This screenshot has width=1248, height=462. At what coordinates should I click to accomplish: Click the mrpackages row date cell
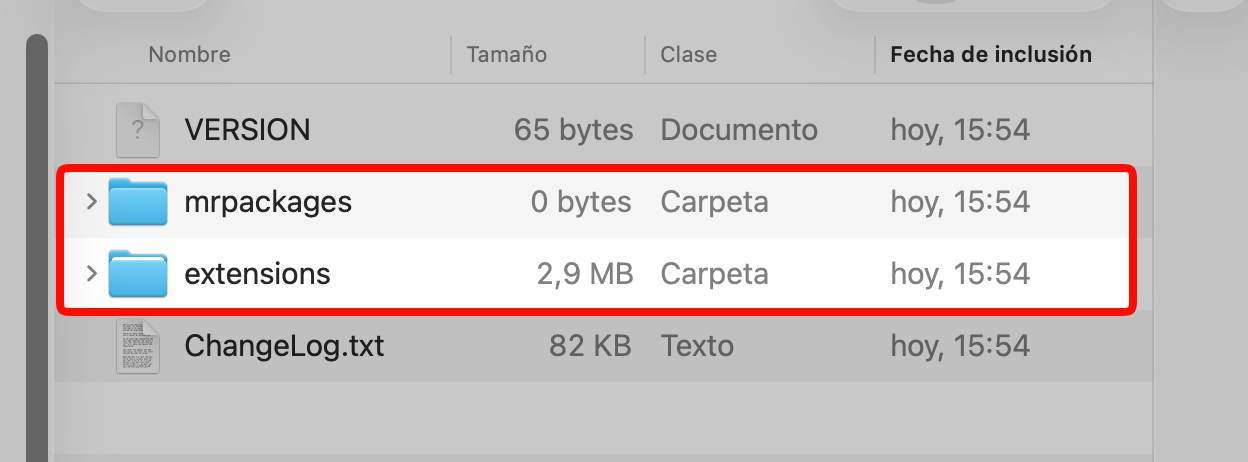959,202
